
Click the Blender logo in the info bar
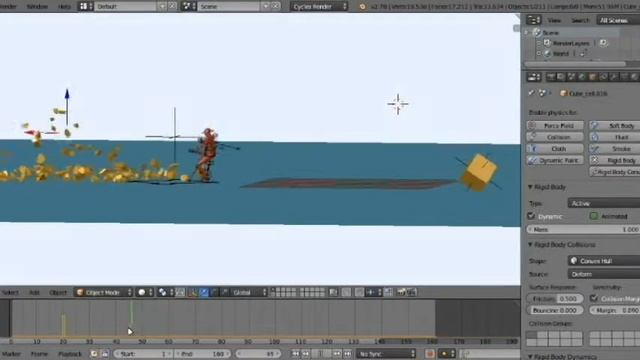coord(362,7)
